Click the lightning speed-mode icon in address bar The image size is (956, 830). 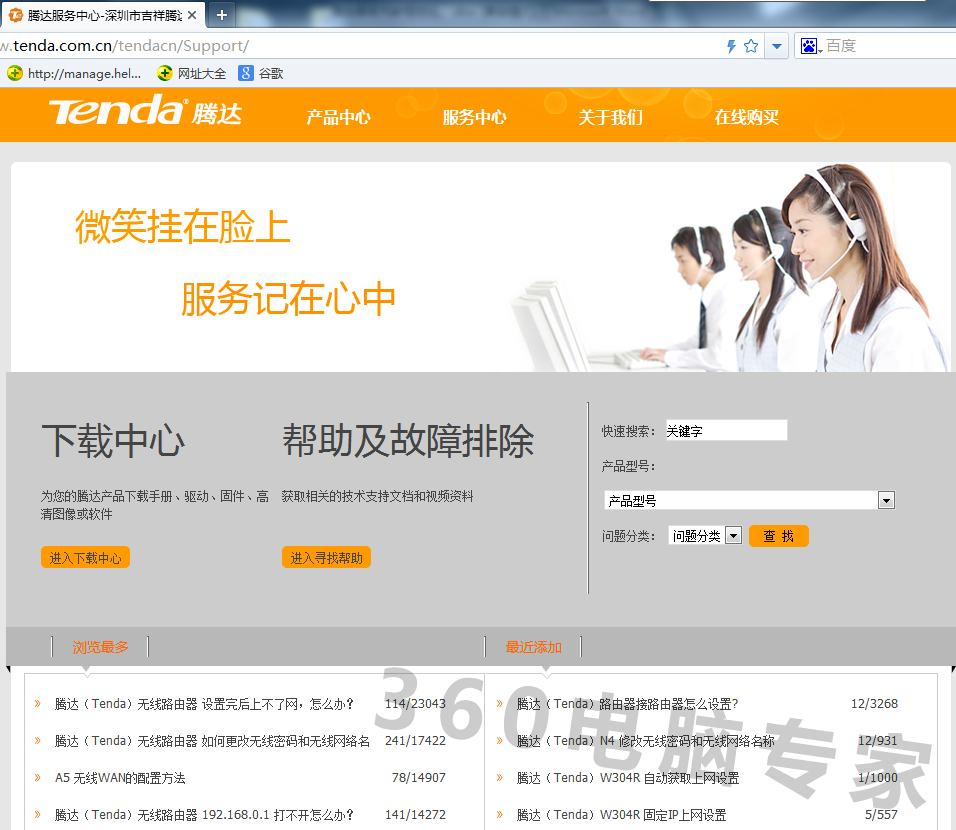[731, 46]
